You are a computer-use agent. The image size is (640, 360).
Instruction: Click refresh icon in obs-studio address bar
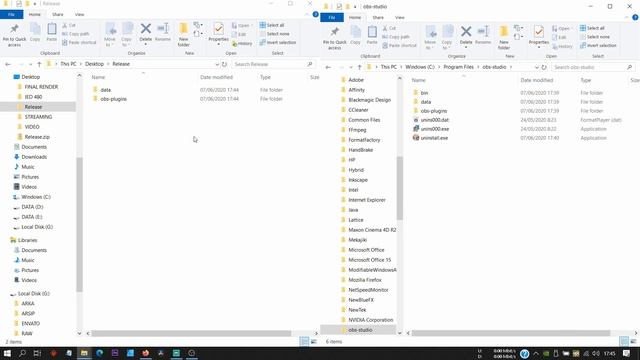pyautogui.click(x=544, y=67)
